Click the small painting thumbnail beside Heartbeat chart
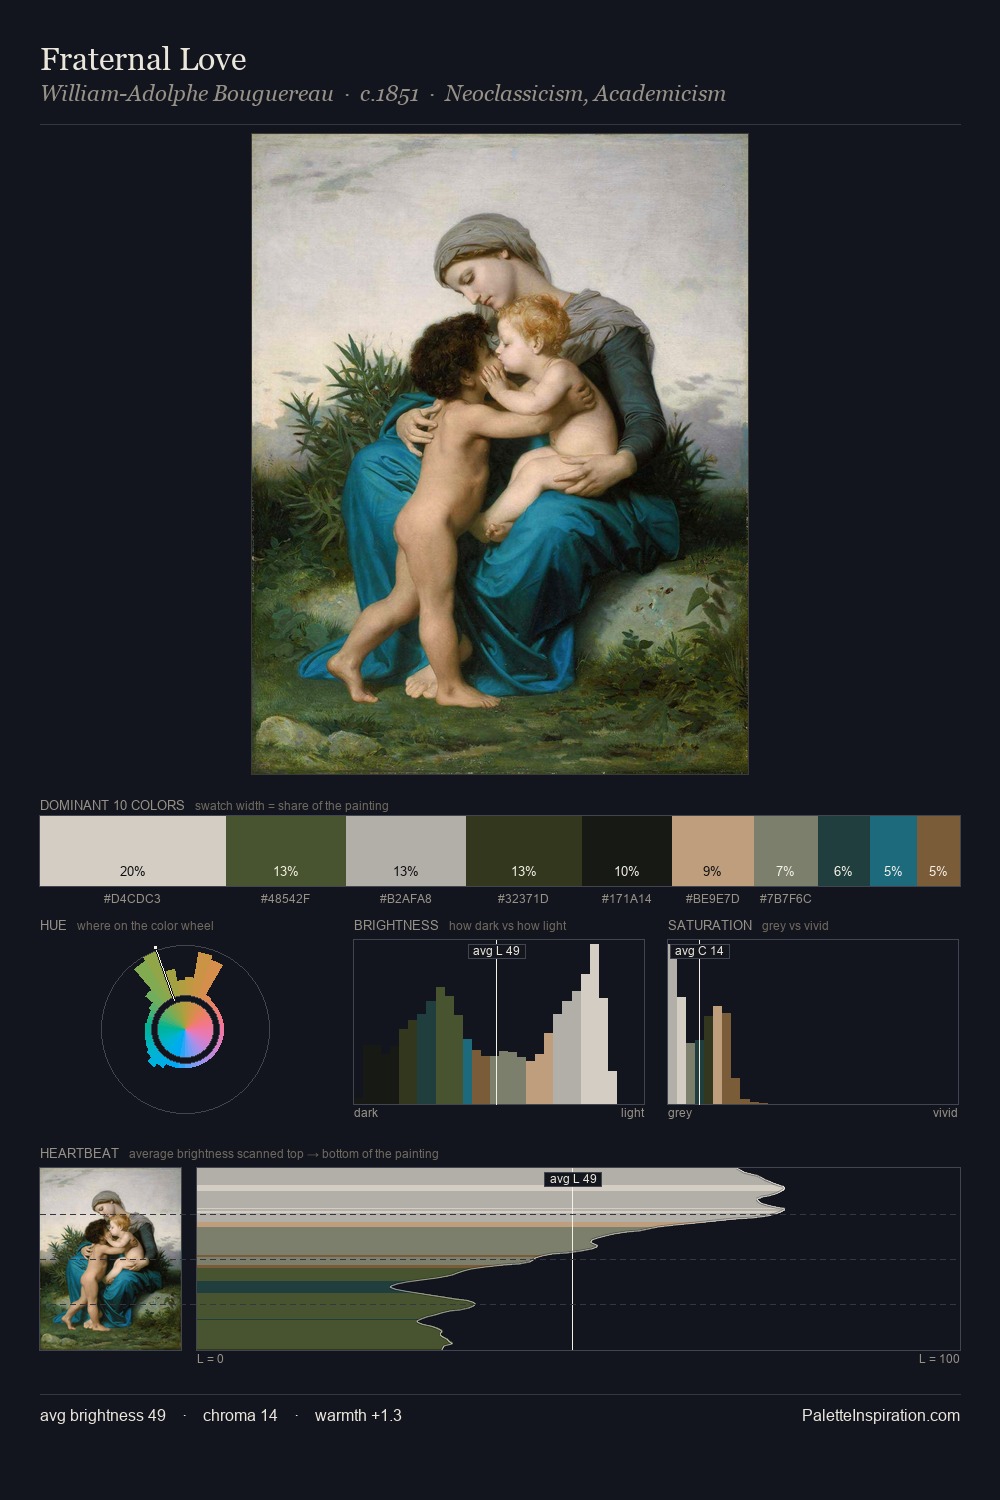The width and height of the screenshot is (1000, 1500). (x=111, y=1258)
